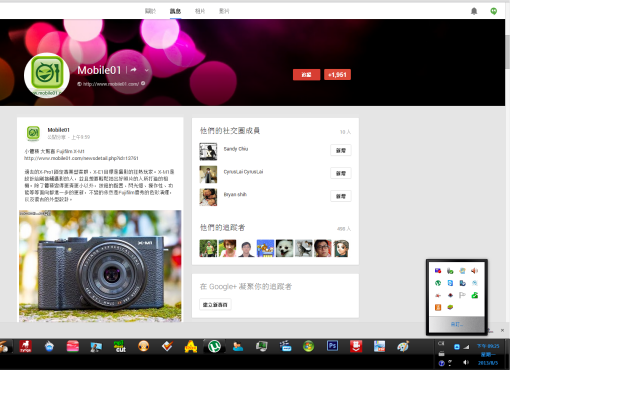Click the 建立新專頁 create page button
The image size is (640, 400).
(x=215, y=304)
